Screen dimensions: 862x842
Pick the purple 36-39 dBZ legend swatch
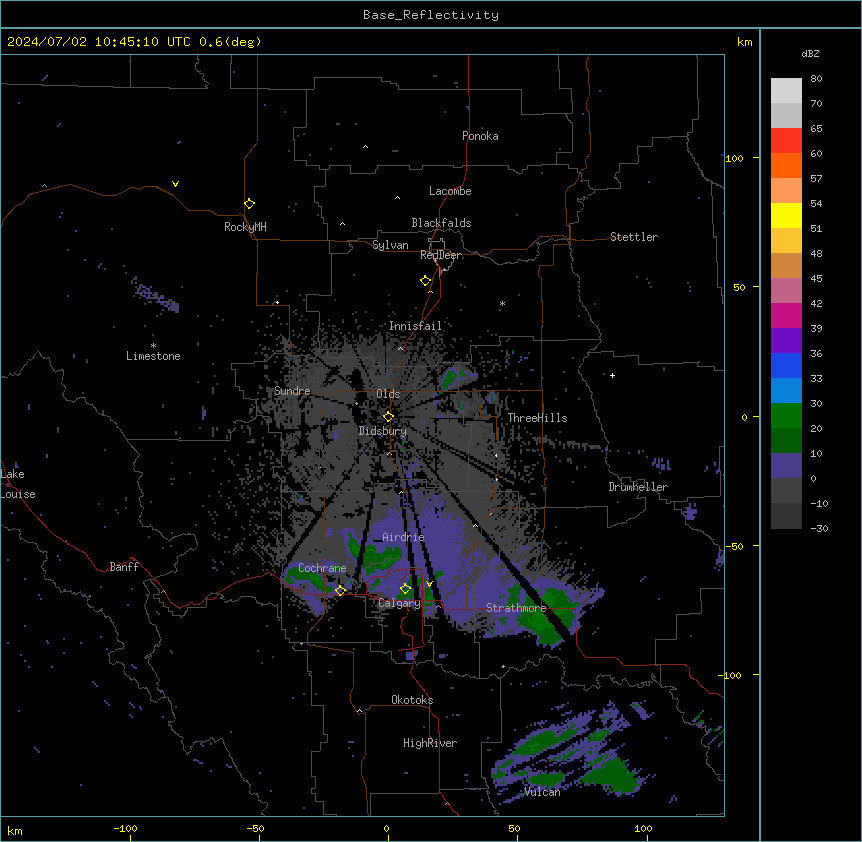click(x=786, y=341)
